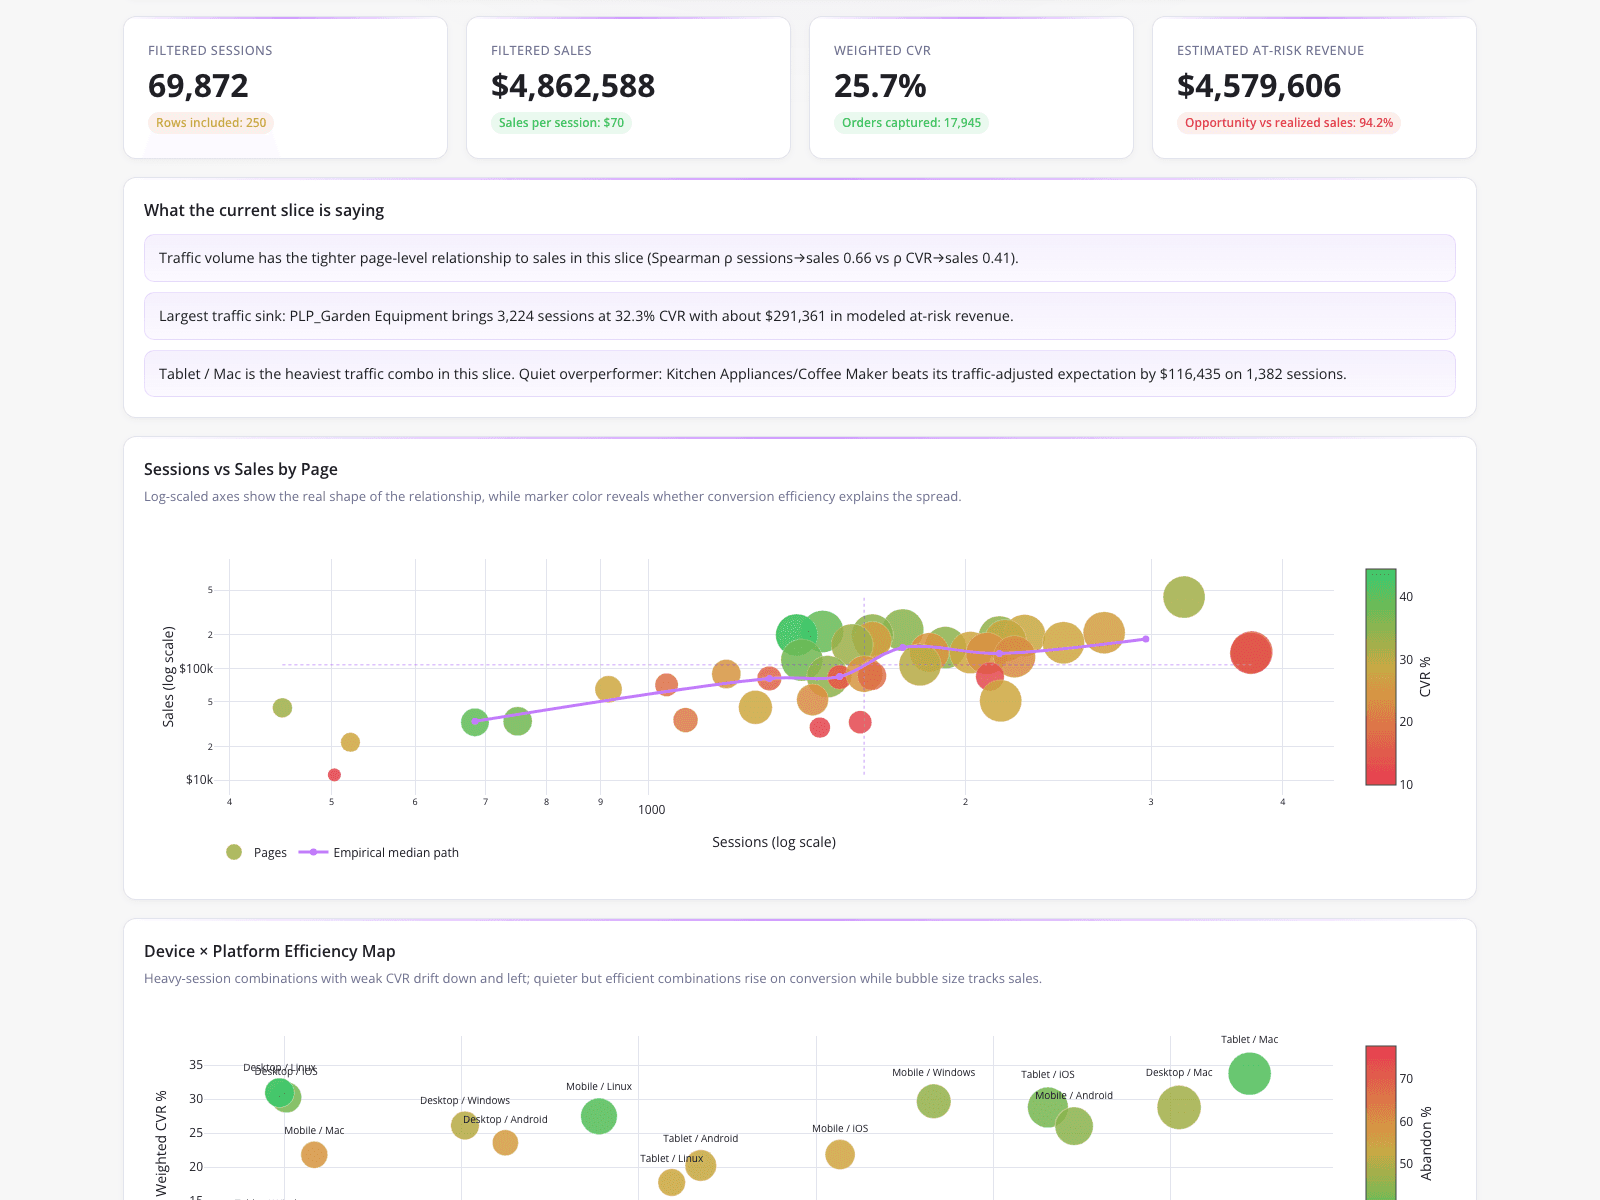Toggle the Pages legend entry
1600x1200 pixels.
click(x=257, y=852)
